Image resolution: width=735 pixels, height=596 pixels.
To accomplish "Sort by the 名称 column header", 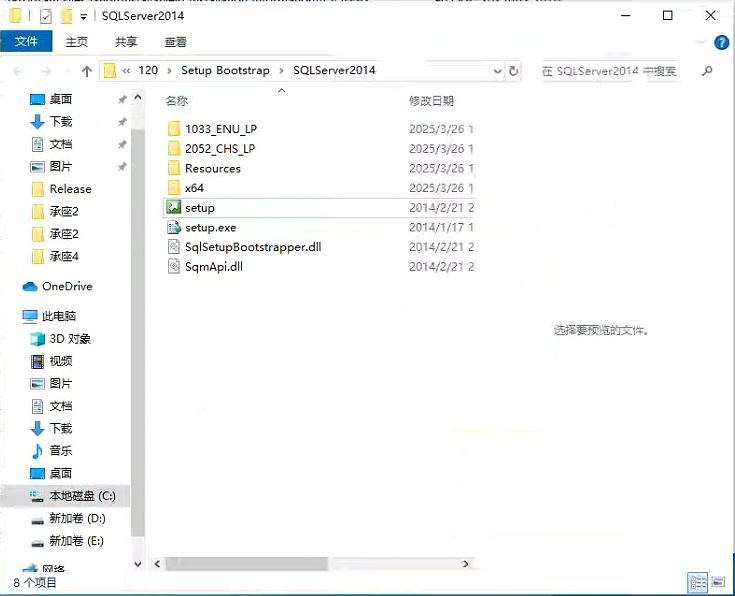I will [x=177, y=101].
